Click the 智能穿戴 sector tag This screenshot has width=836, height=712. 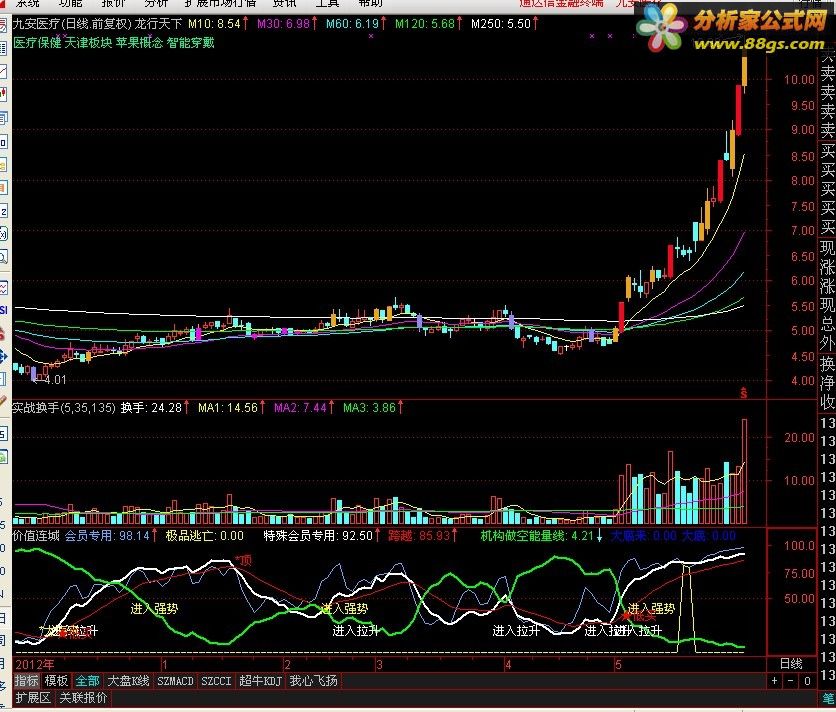point(191,43)
